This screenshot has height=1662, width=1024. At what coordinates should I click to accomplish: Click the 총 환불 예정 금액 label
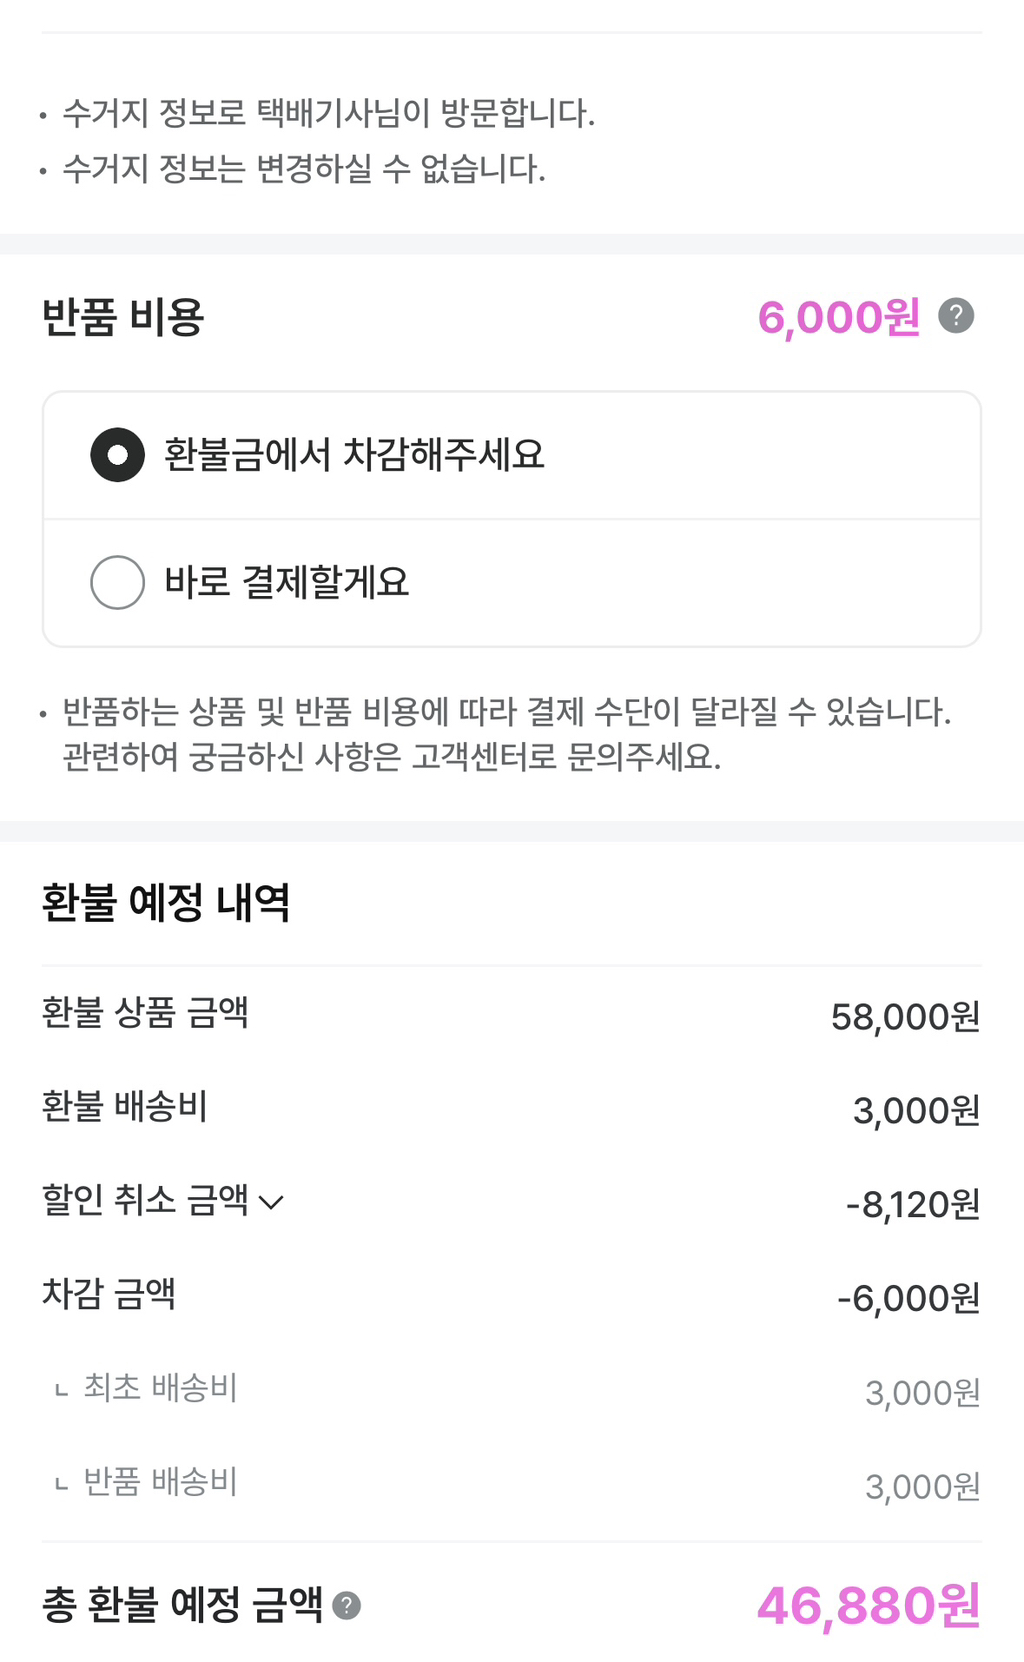tap(183, 1606)
